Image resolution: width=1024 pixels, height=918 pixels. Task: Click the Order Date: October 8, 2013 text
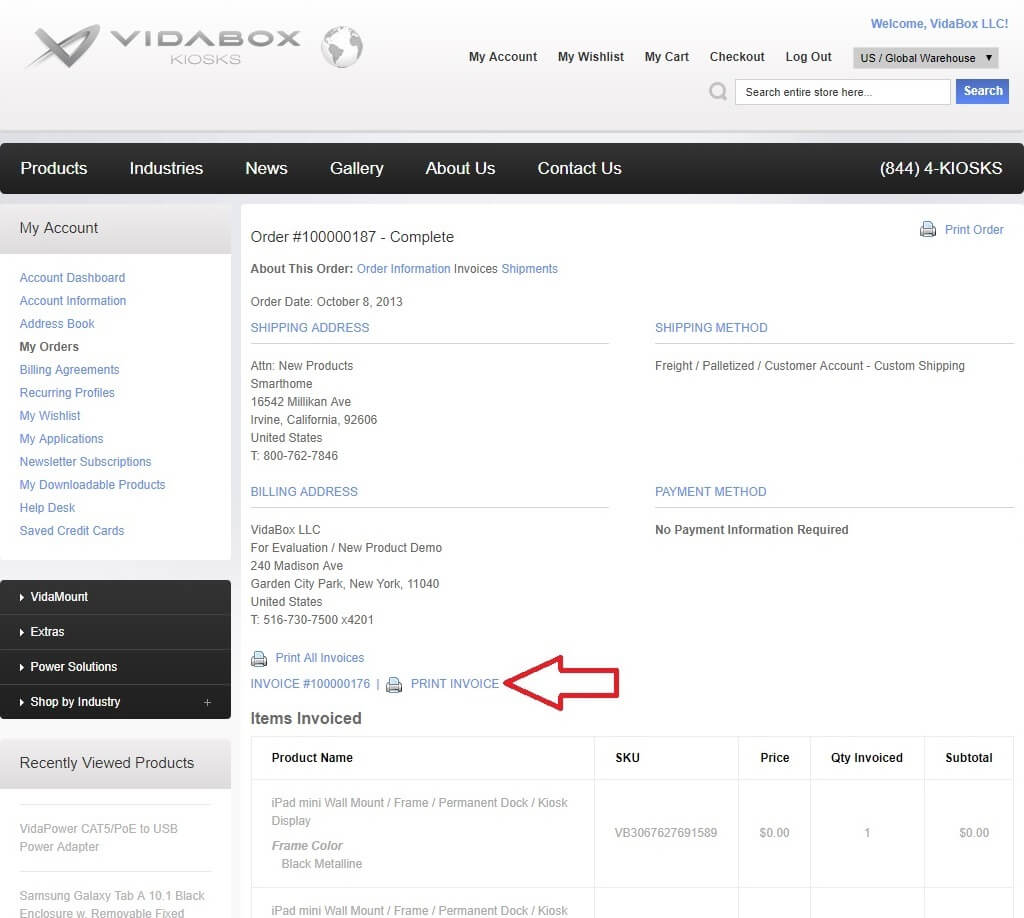pos(327,302)
